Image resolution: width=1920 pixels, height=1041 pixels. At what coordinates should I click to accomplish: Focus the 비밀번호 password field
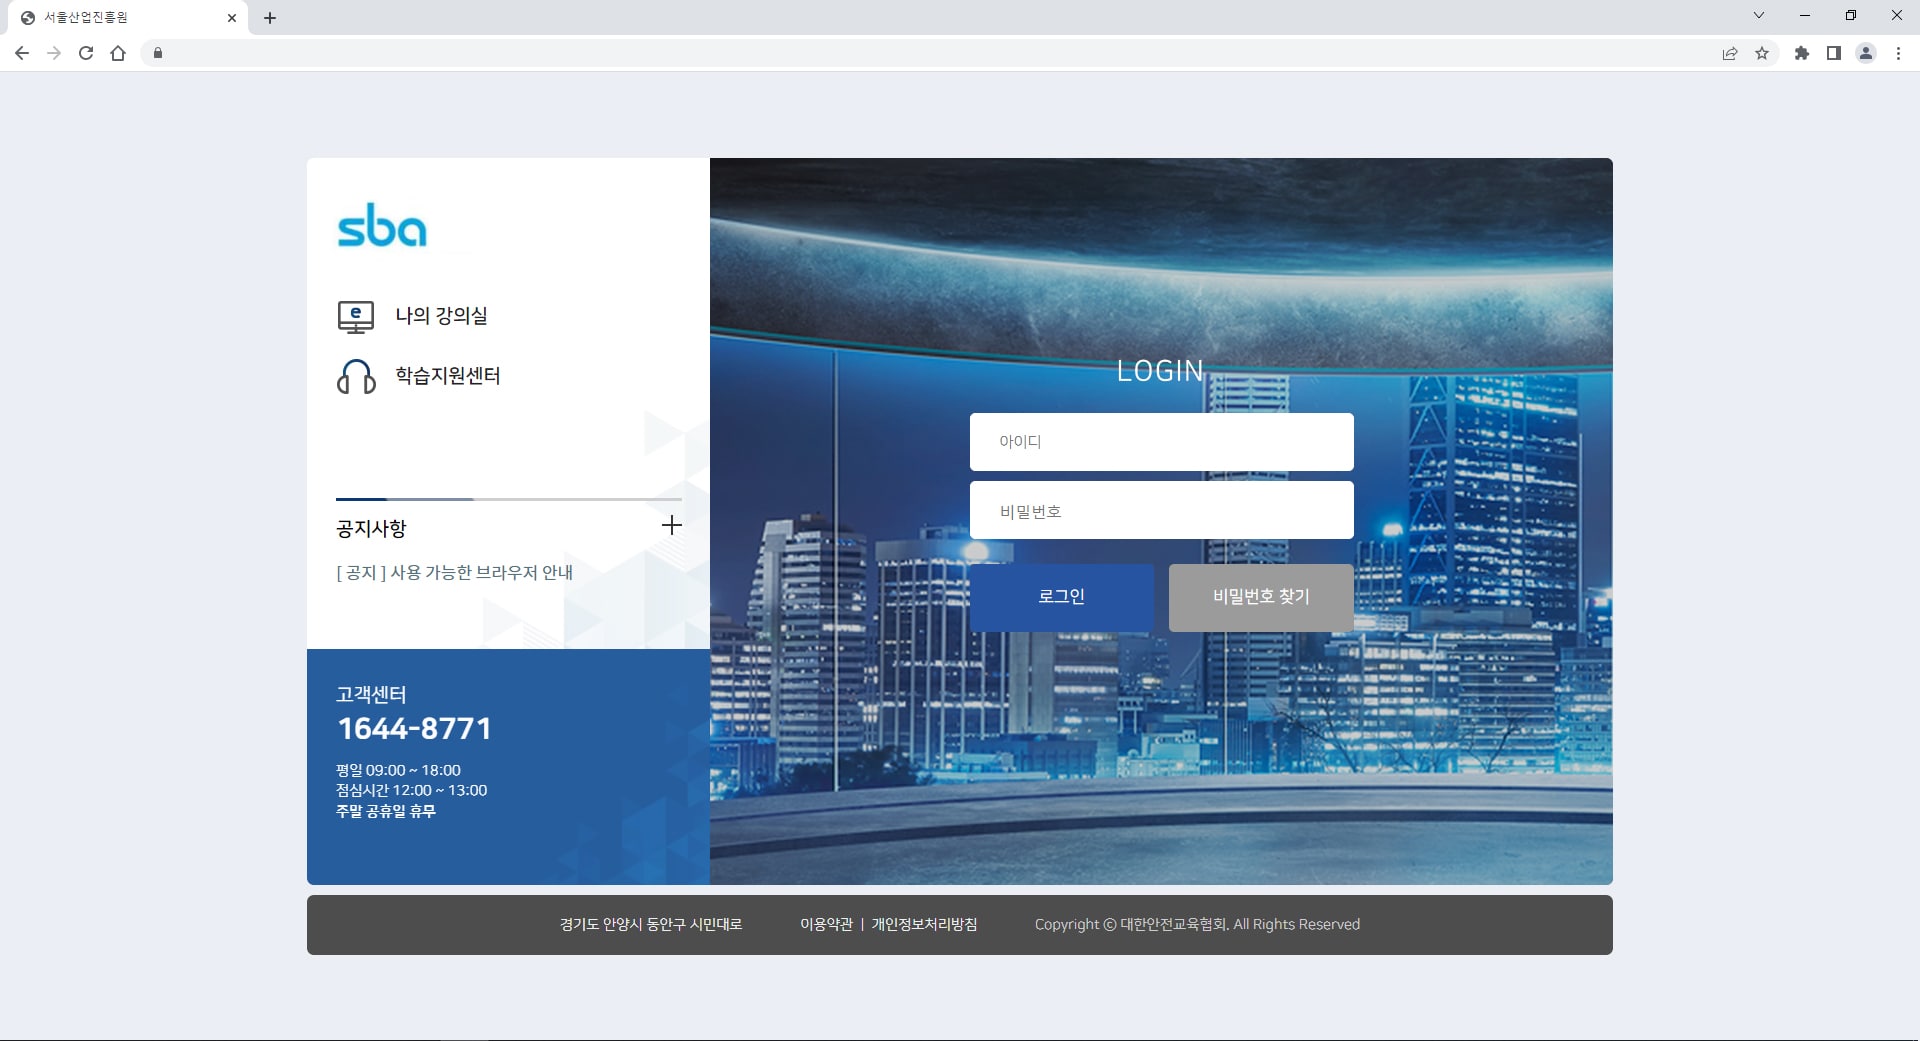(1161, 511)
